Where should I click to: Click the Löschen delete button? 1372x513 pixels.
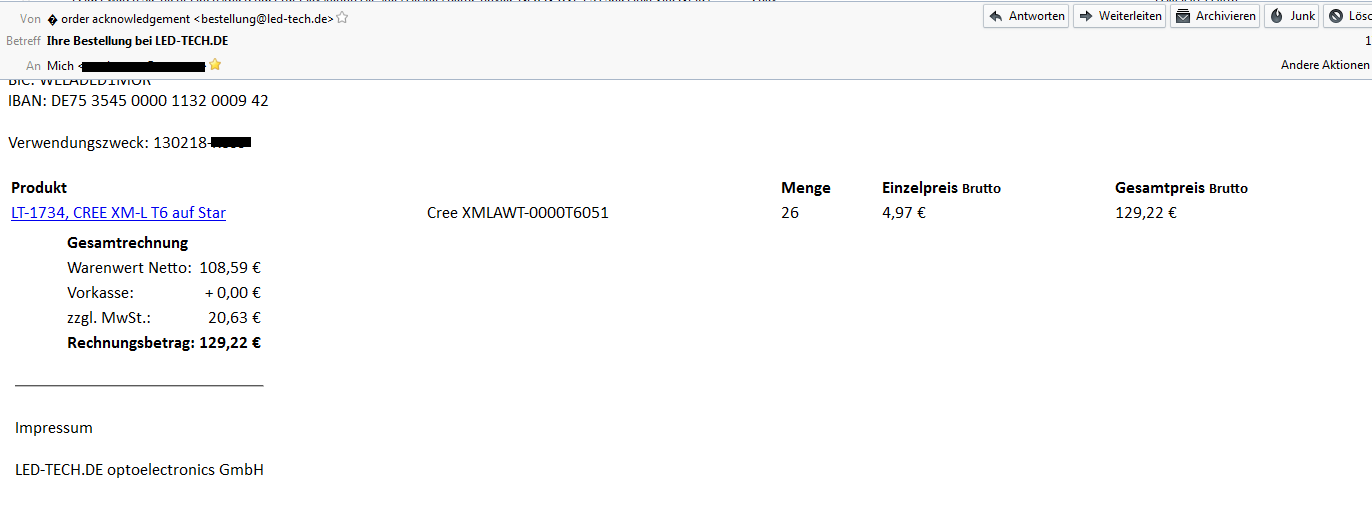click(x=1348, y=16)
